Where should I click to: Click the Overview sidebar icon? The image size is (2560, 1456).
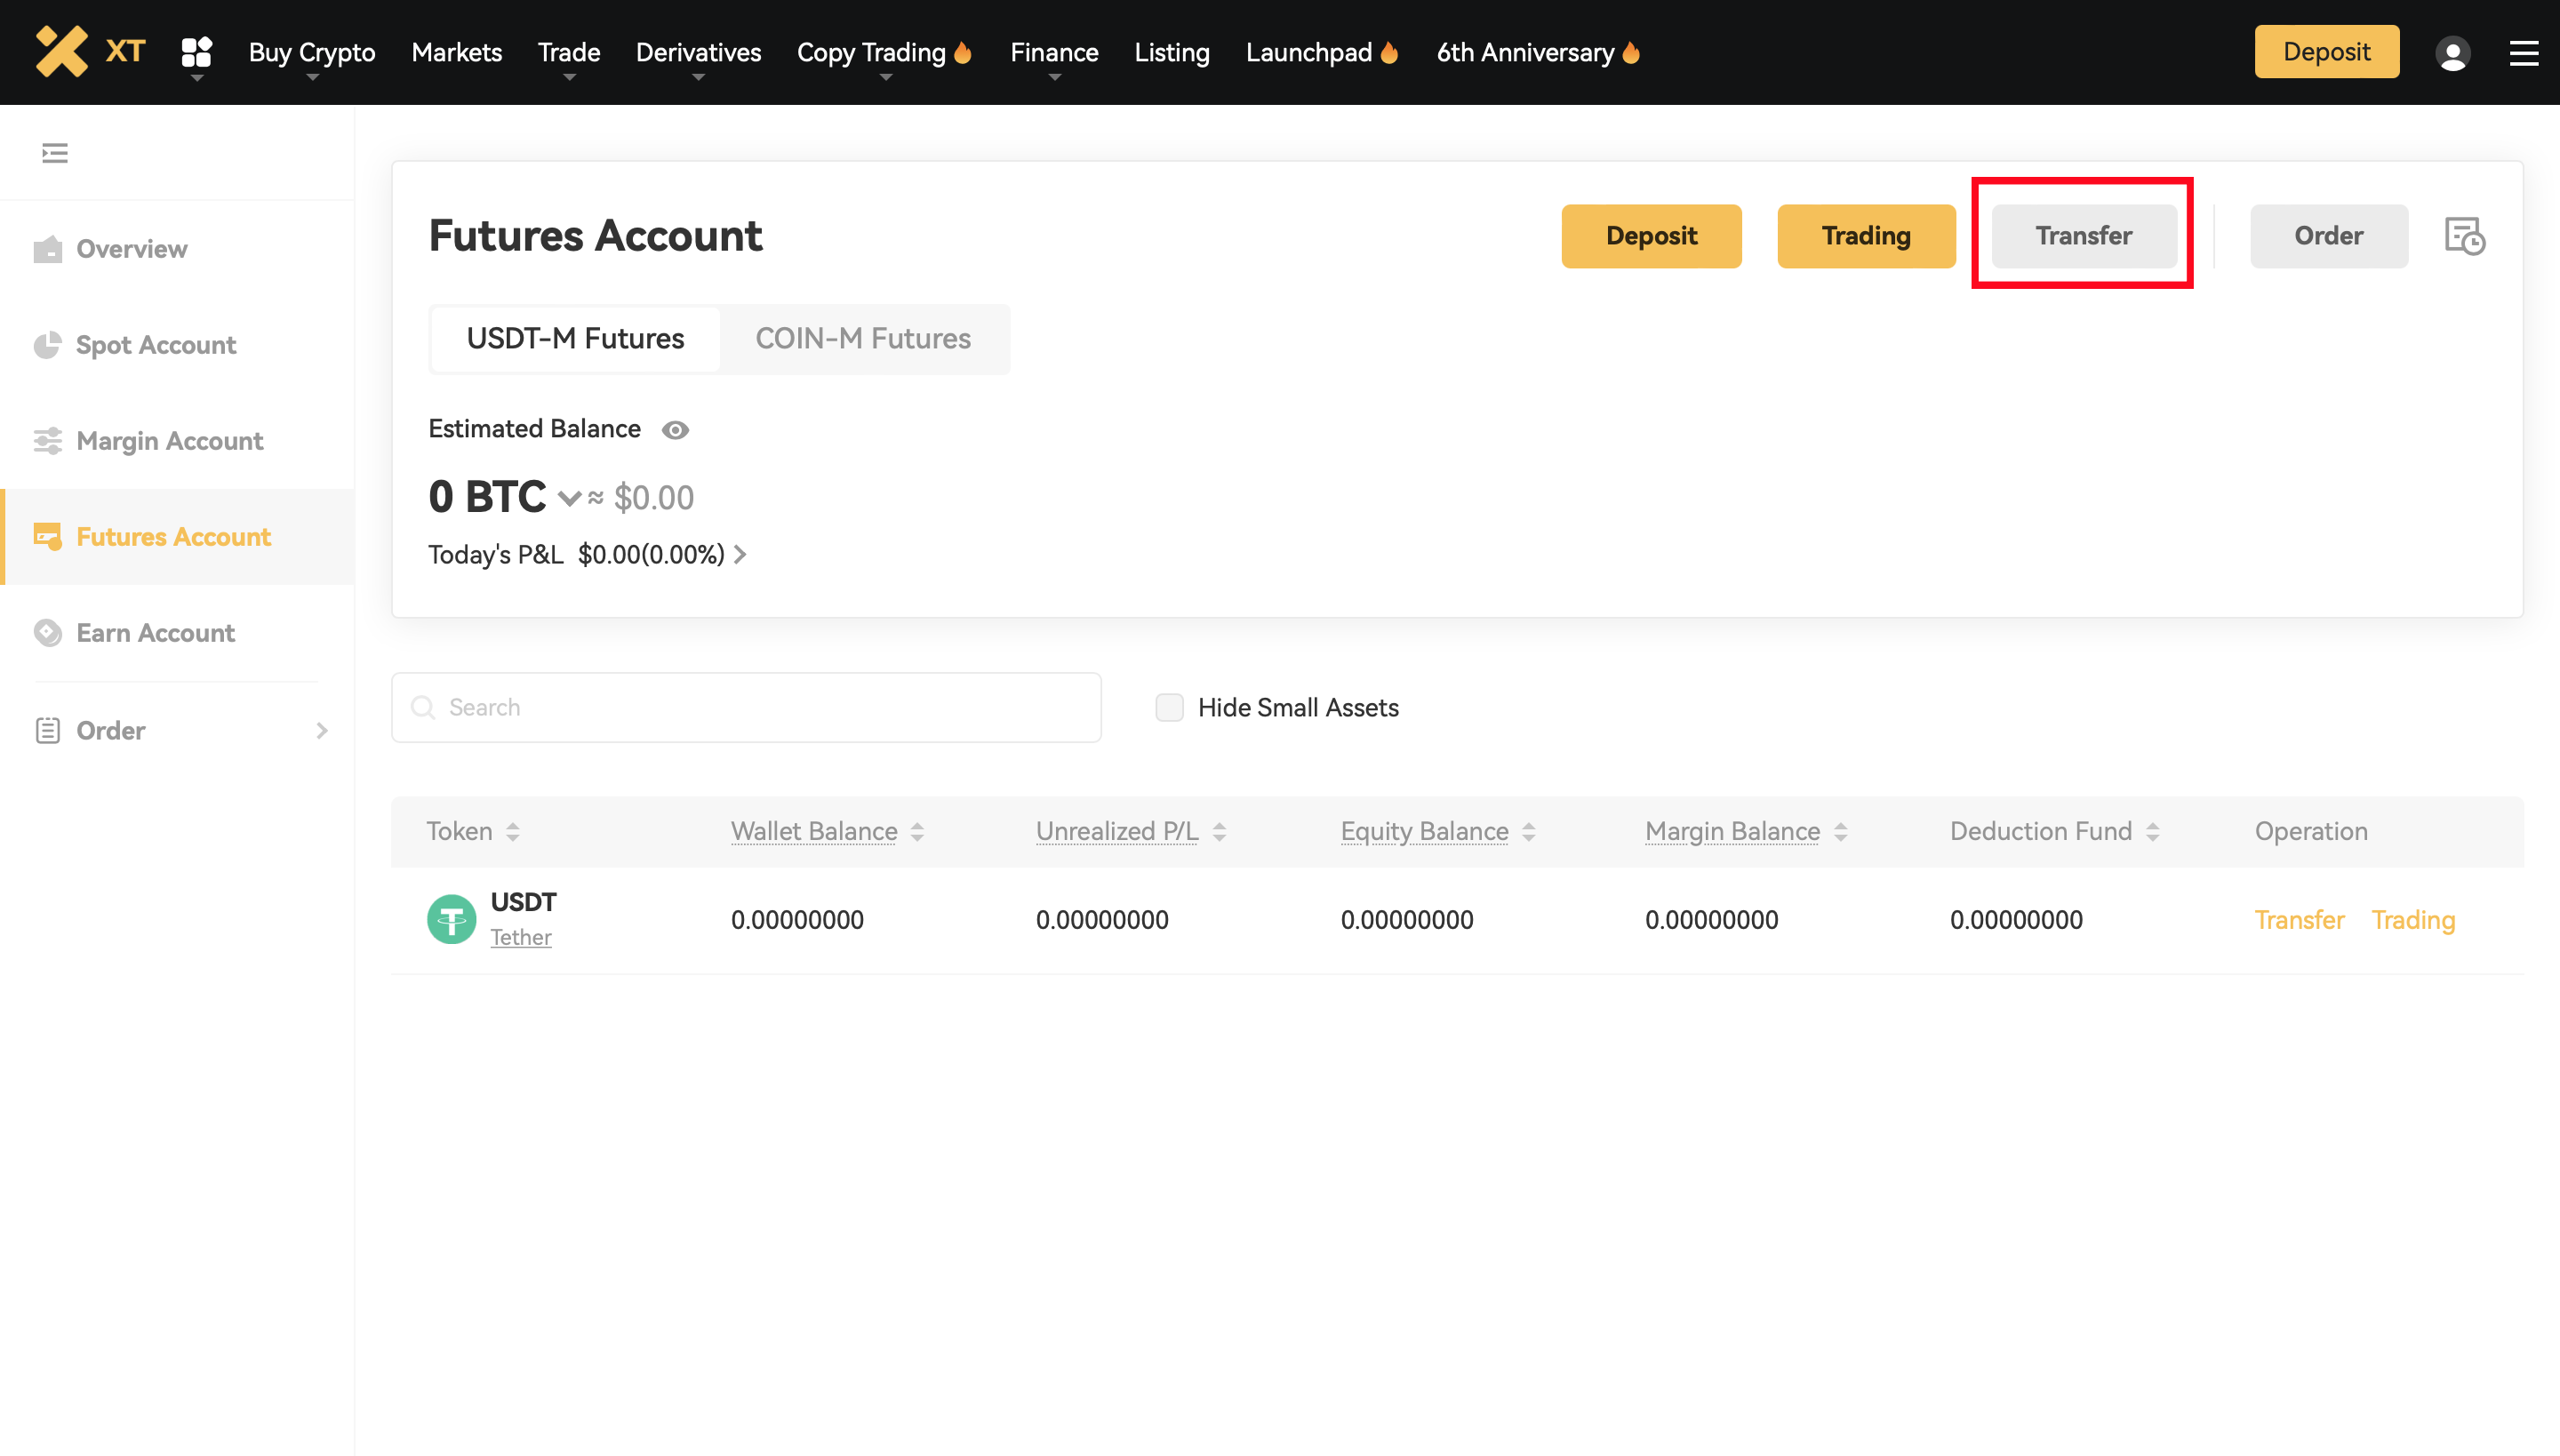47,249
